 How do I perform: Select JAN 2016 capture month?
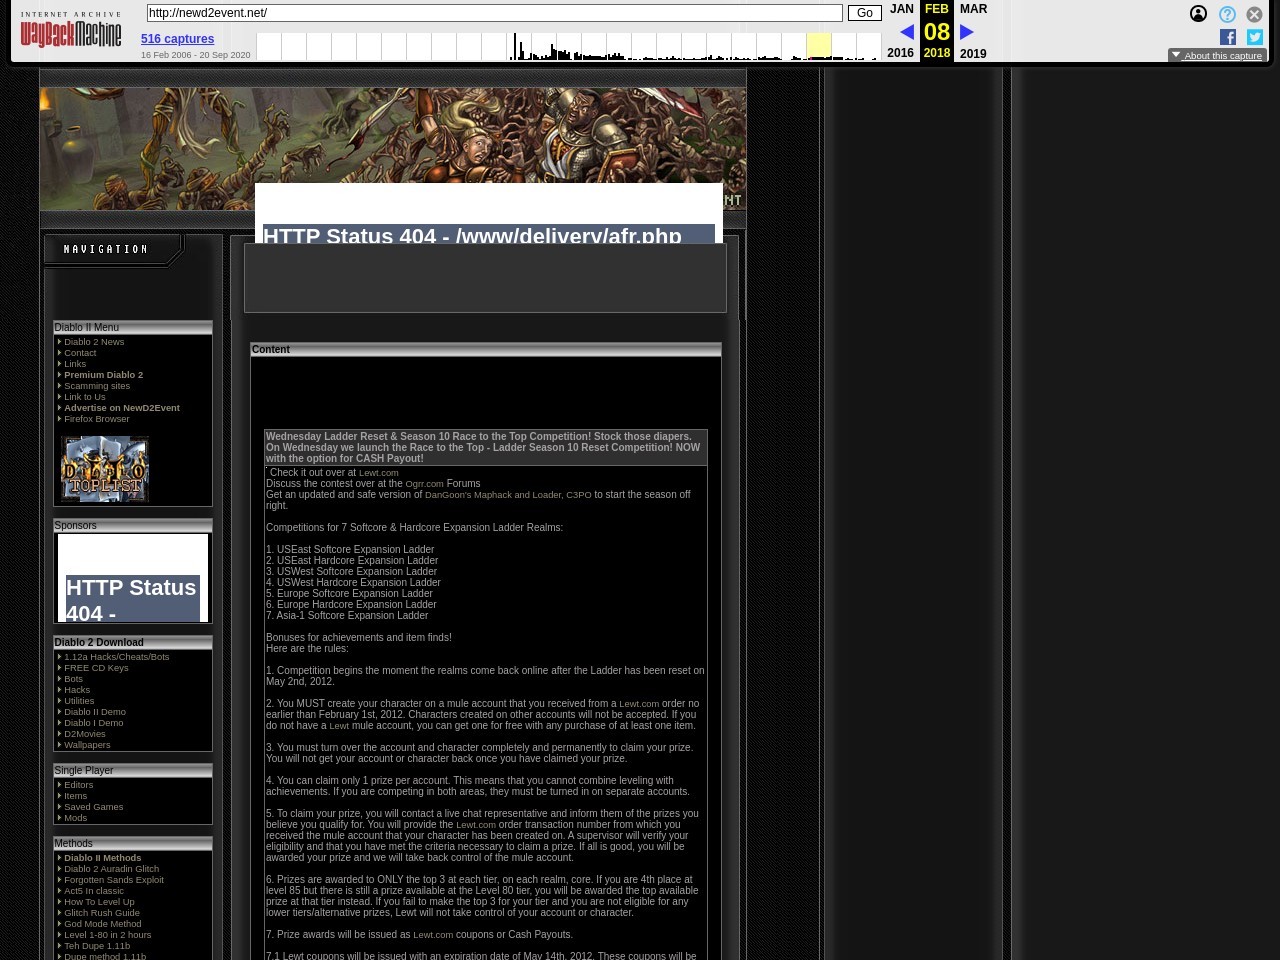click(x=901, y=9)
